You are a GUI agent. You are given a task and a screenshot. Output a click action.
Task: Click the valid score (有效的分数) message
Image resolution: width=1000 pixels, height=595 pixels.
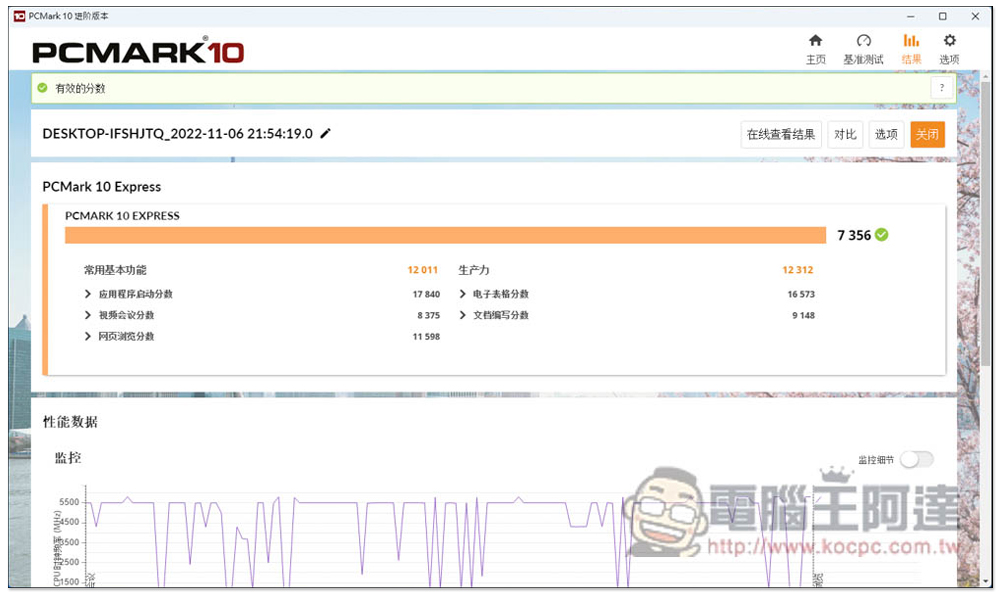80,88
